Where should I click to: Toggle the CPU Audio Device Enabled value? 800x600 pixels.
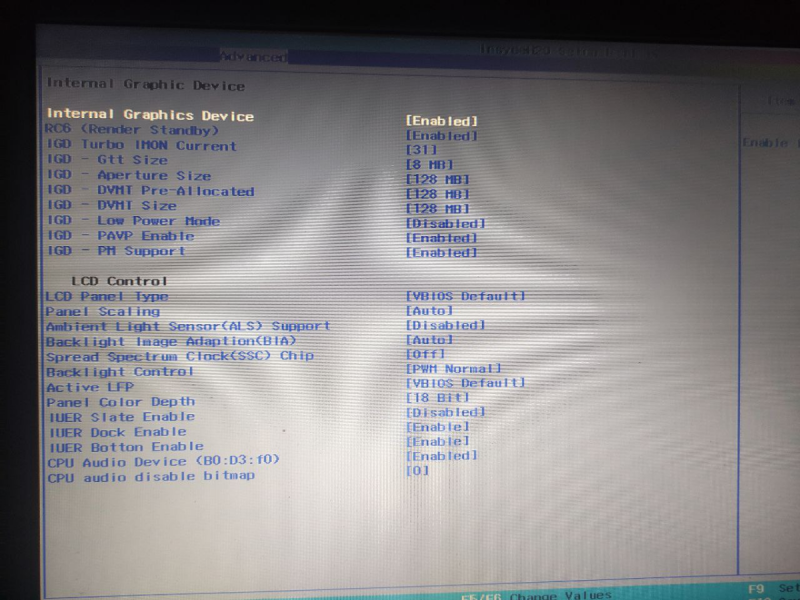tap(442, 456)
